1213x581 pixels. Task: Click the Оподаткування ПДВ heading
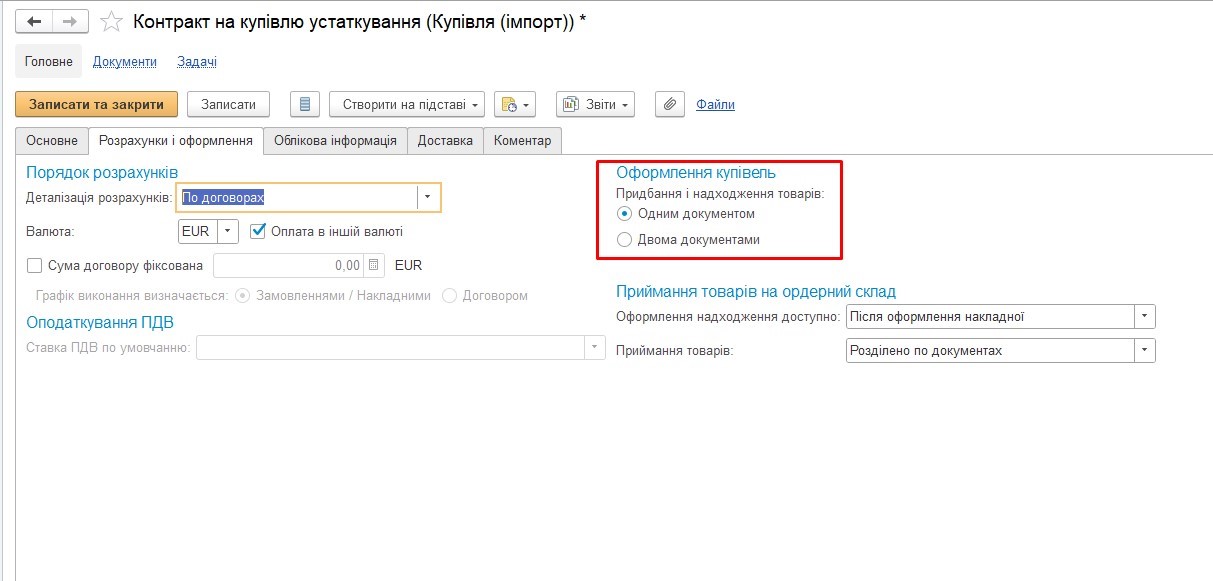pyautogui.click(x=101, y=322)
